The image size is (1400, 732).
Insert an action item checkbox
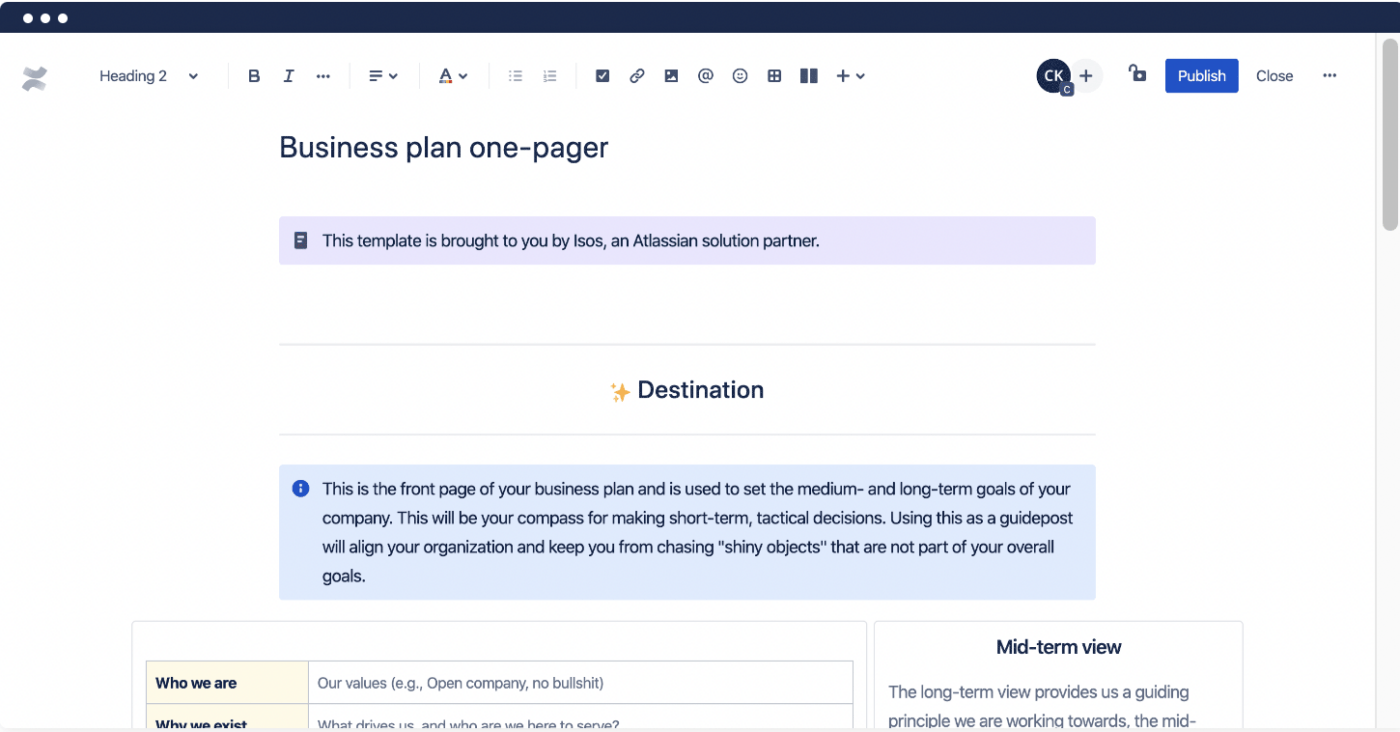[602, 76]
